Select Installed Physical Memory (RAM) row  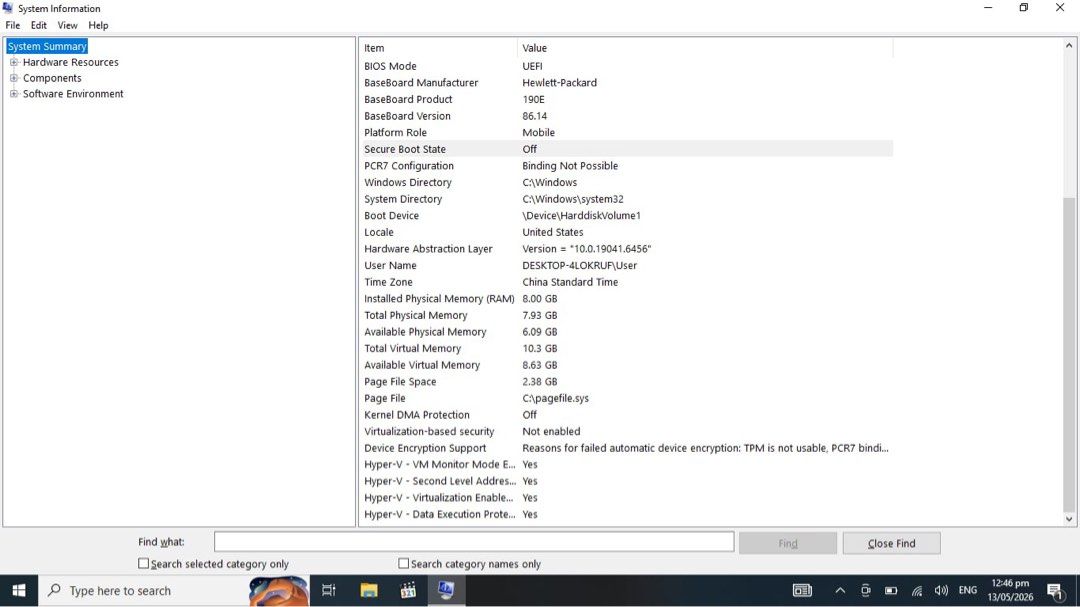[x=627, y=298]
